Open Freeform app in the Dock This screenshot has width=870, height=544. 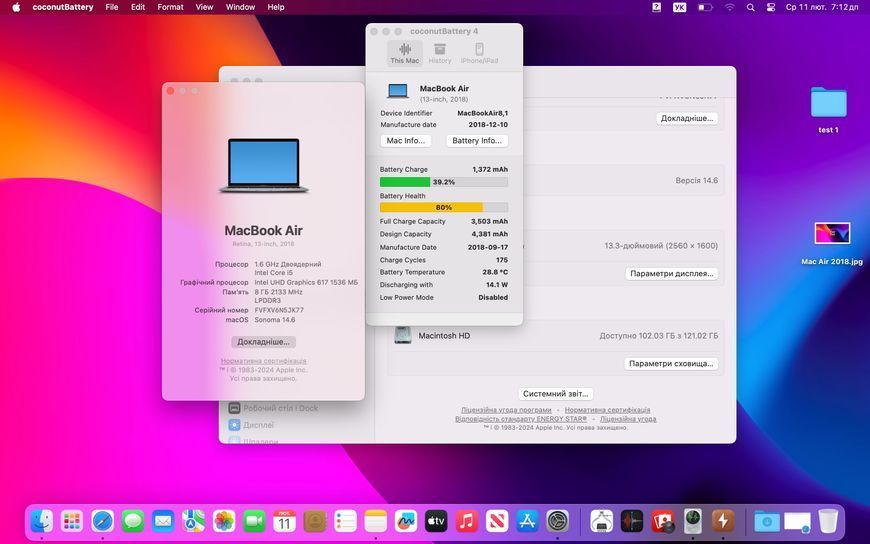[x=406, y=521]
